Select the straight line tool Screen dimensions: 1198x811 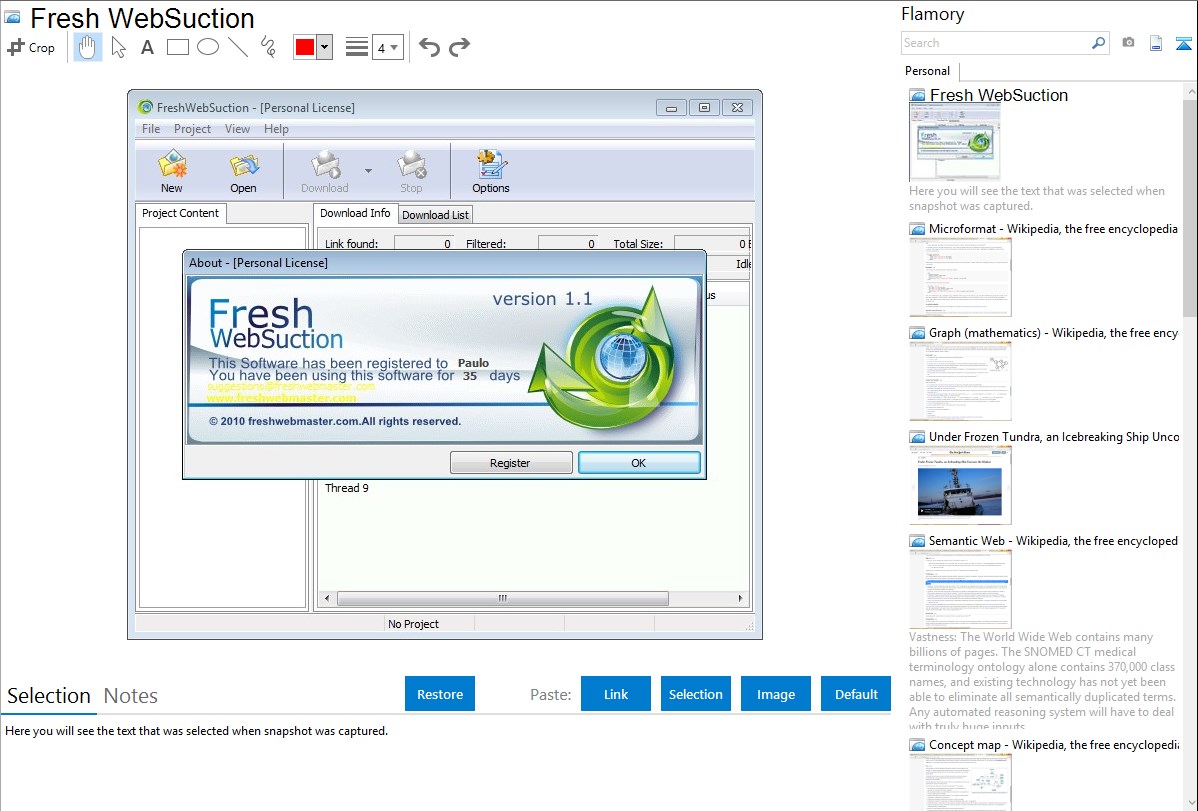(x=238, y=47)
